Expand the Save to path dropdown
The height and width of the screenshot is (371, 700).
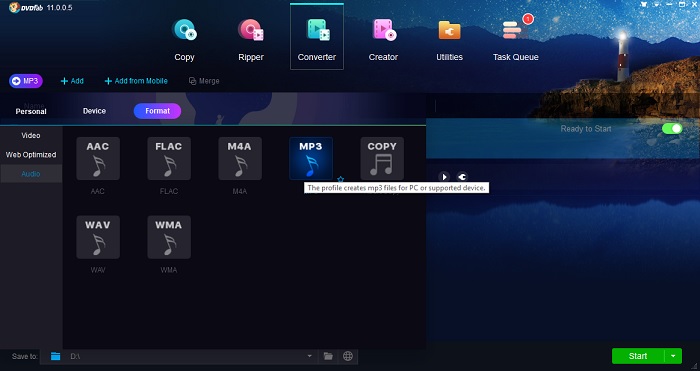point(309,356)
